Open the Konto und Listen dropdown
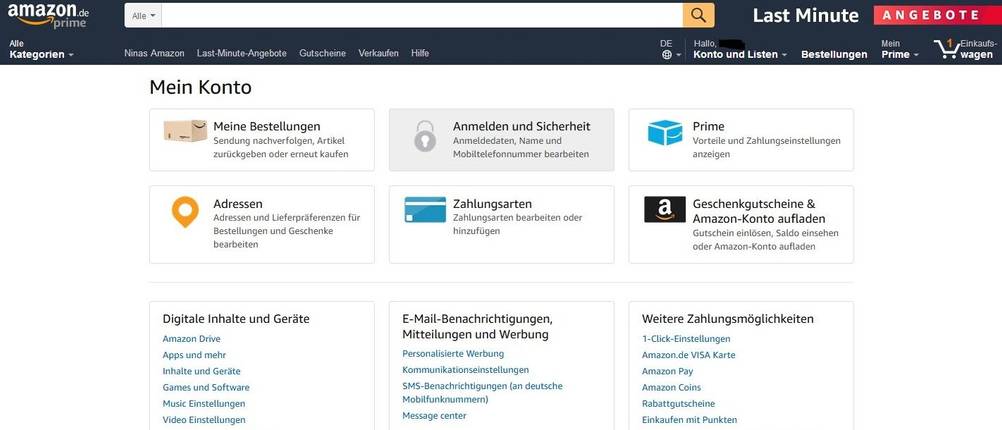Viewport: 1002px width, 430px height. 739,54
